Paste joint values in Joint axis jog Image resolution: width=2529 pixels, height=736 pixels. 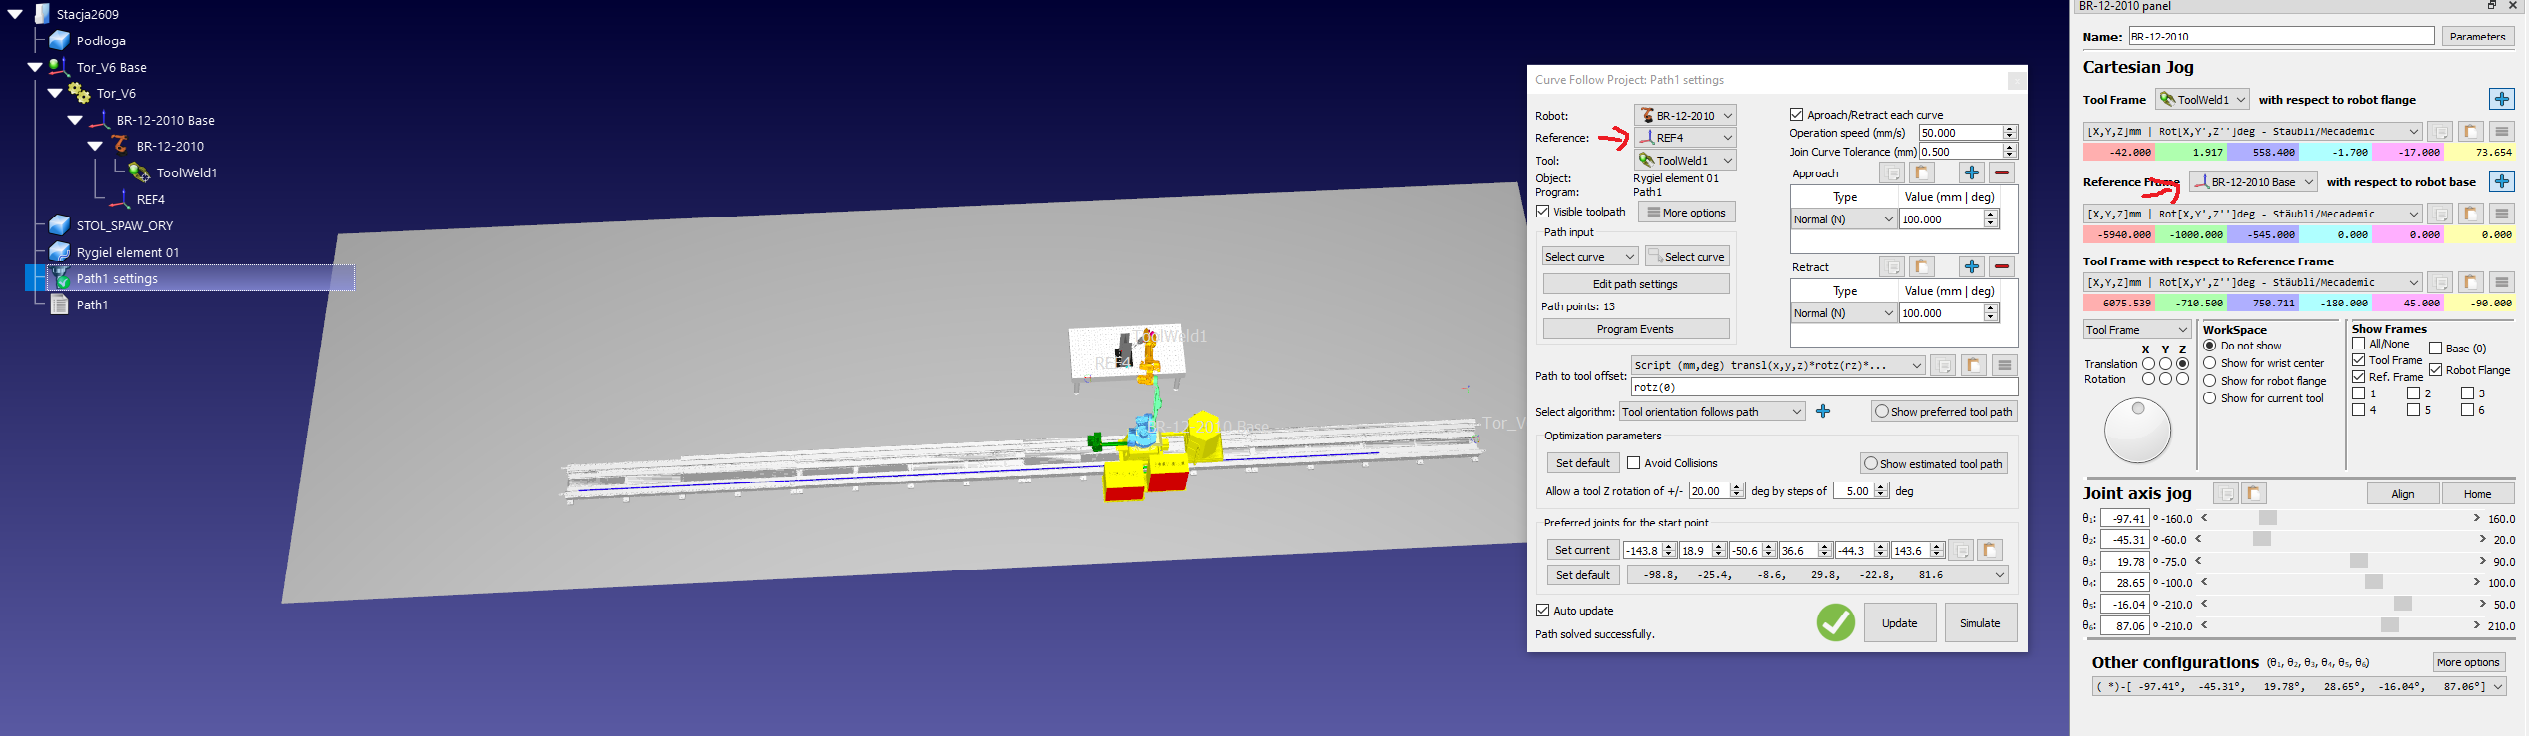click(2254, 494)
